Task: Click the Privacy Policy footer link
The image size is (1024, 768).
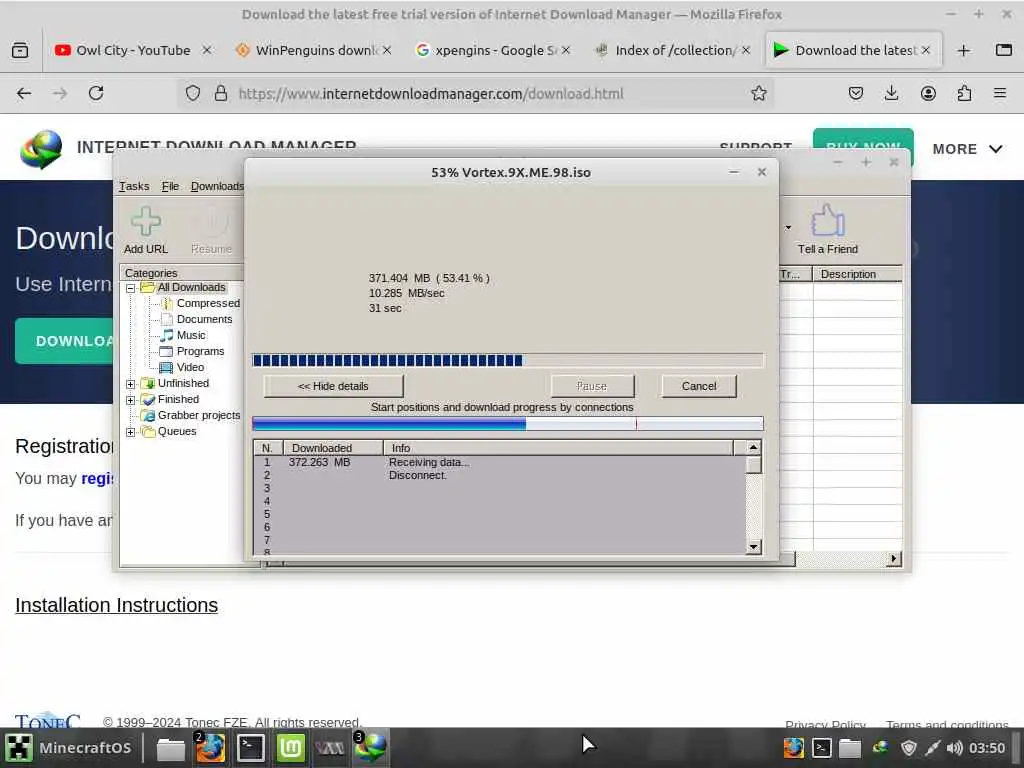Action: coord(825,724)
